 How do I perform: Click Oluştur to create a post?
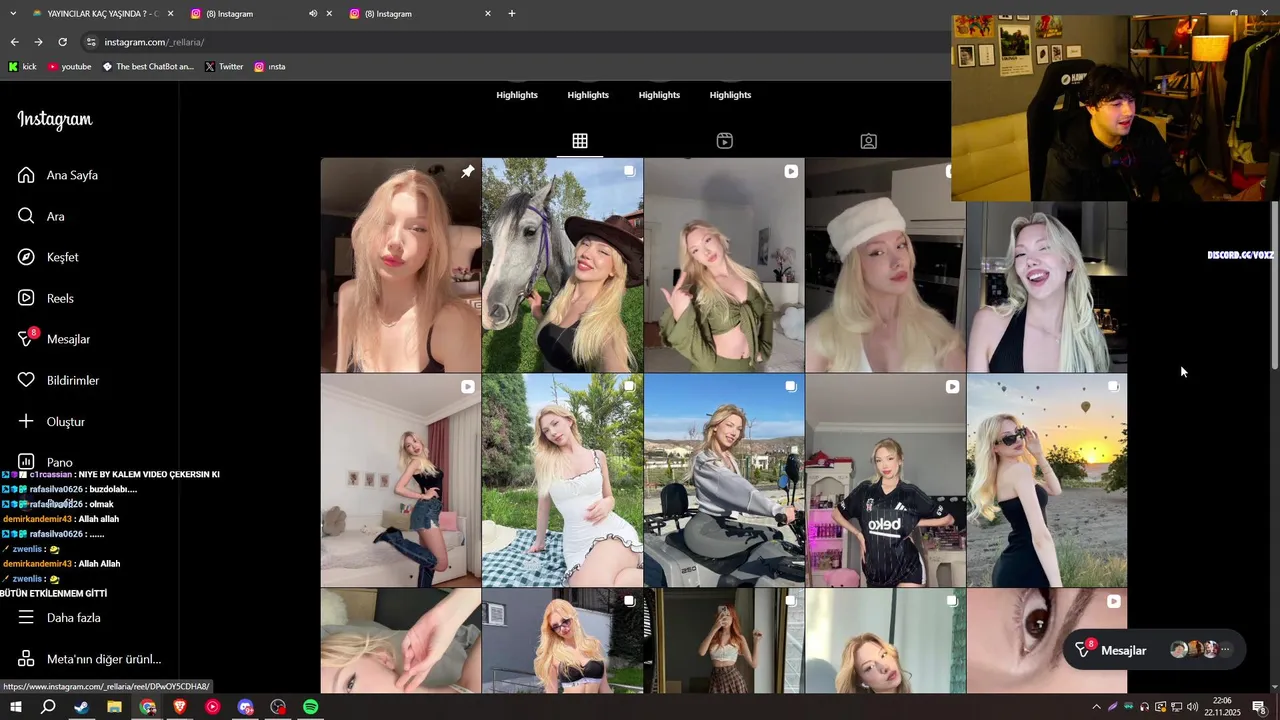51,421
